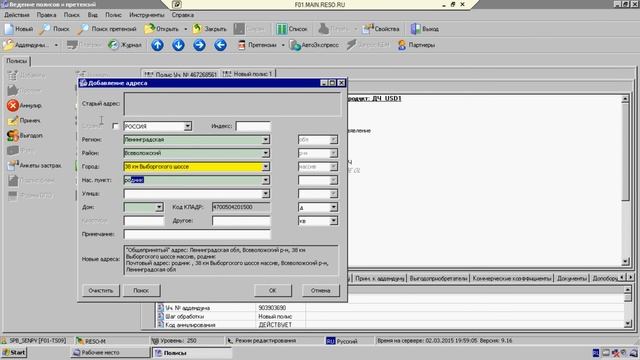Click the blue left arrow icon
Image resolution: width=640 pixels, height=360 pixels.
pos(220,45)
